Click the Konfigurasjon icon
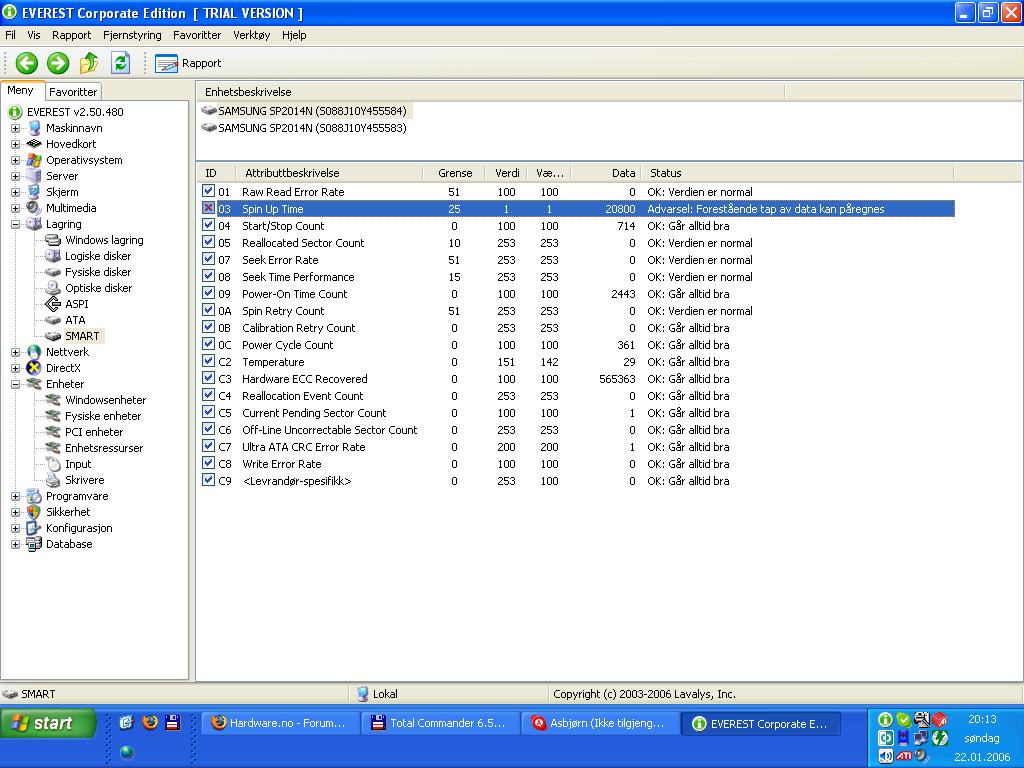 click(x=34, y=528)
